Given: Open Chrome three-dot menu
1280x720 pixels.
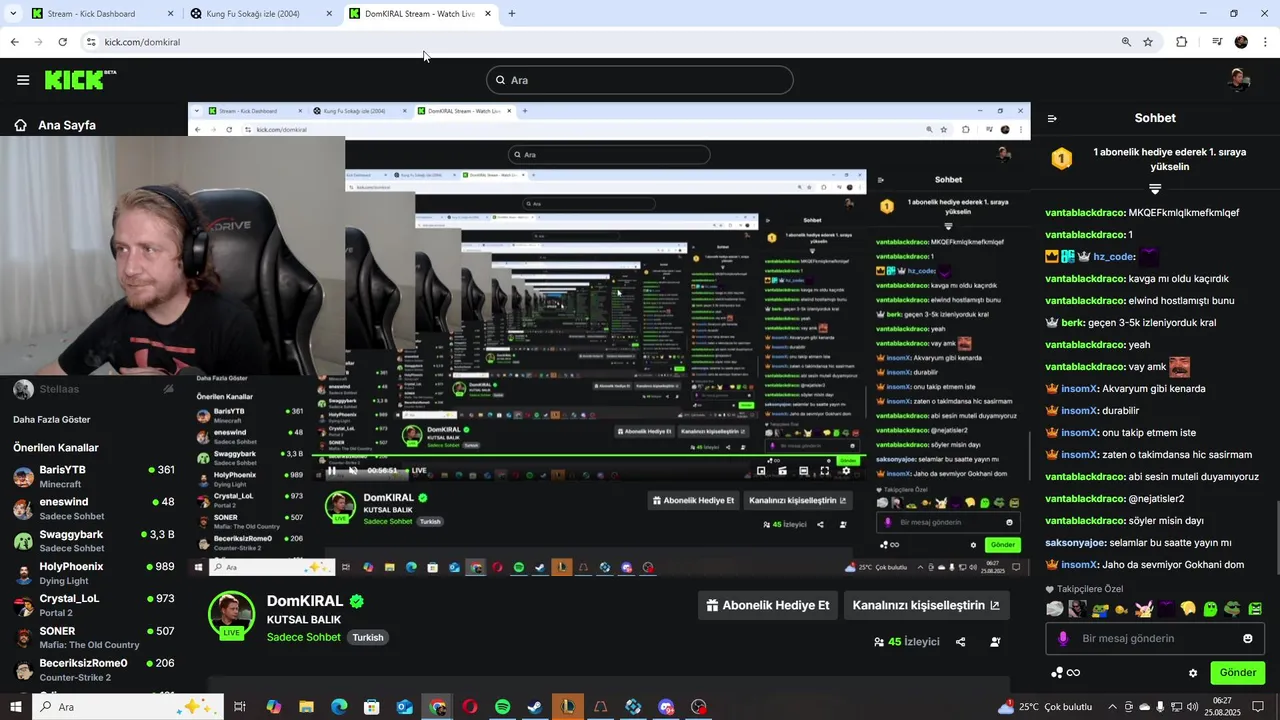Looking at the screenshot, I should [x=1266, y=42].
